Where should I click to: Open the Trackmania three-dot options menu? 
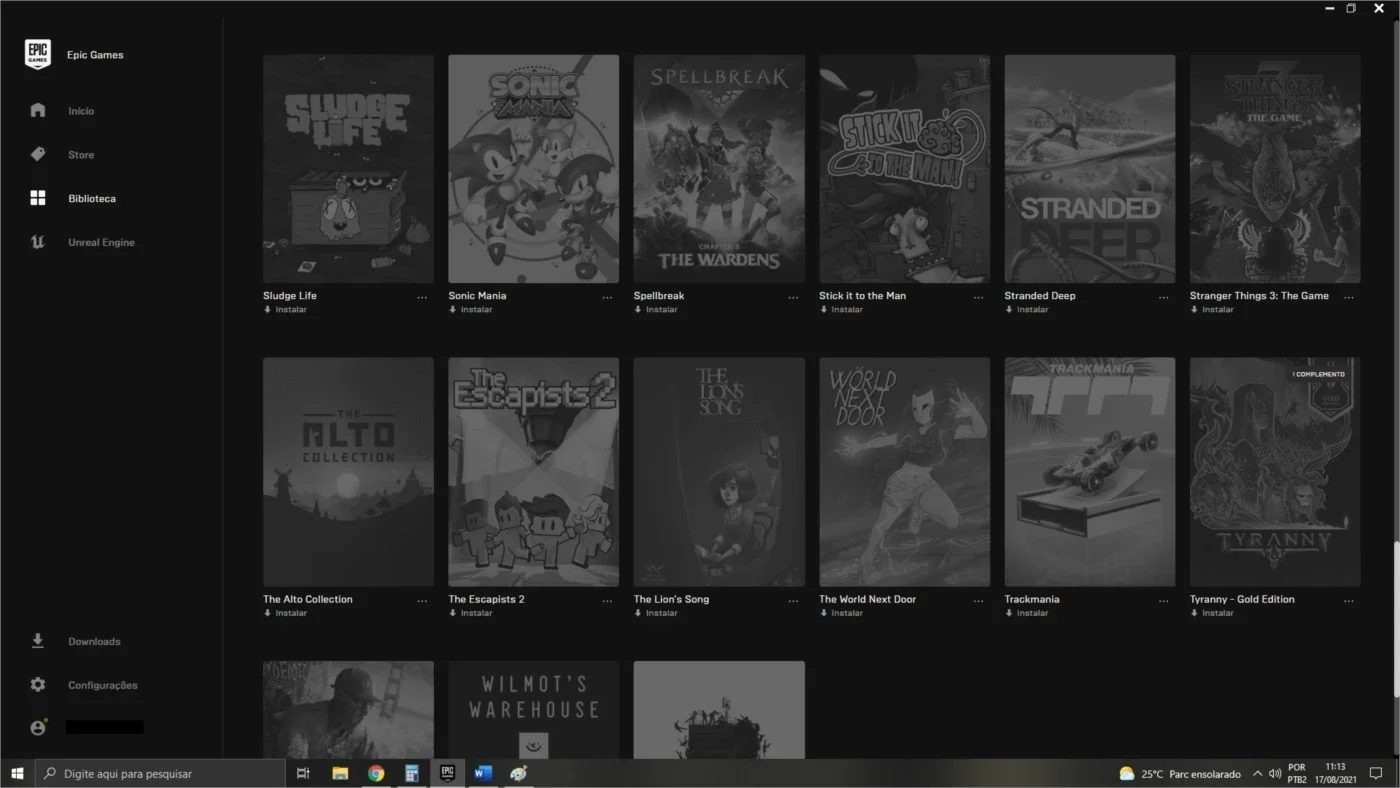click(1163, 601)
